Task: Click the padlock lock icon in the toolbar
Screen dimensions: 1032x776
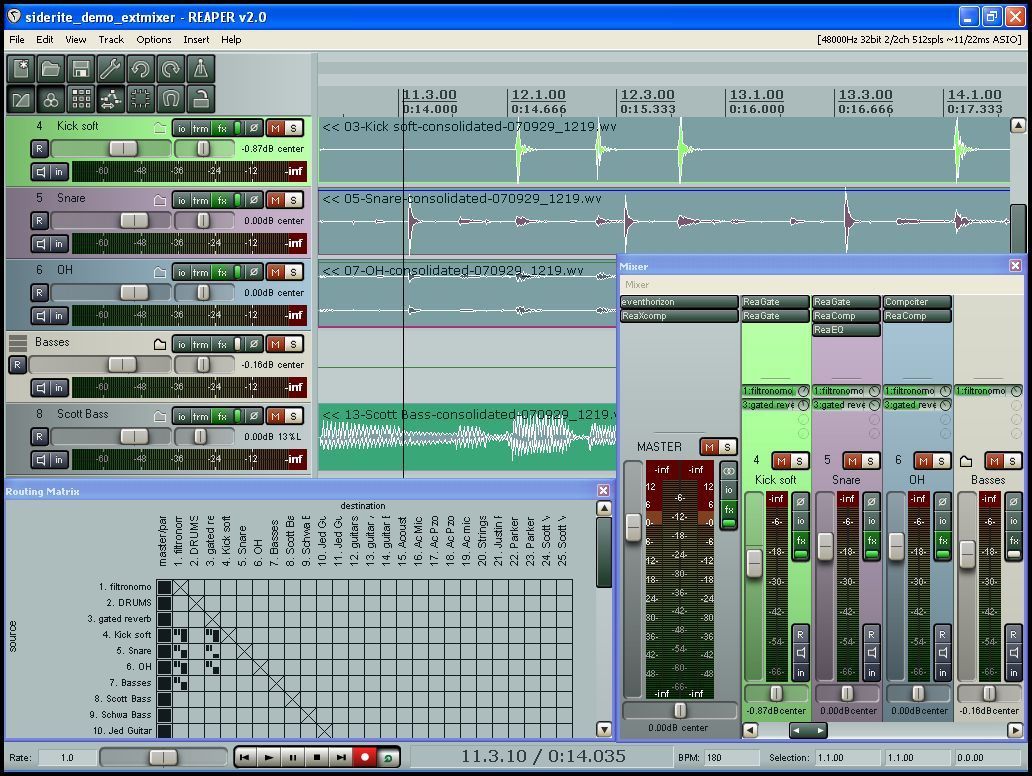Action: 201,99
